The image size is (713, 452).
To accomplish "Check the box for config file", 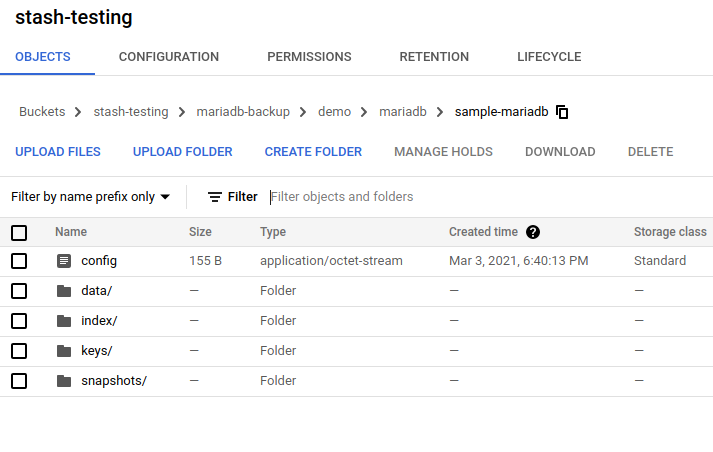I will (19, 261).
